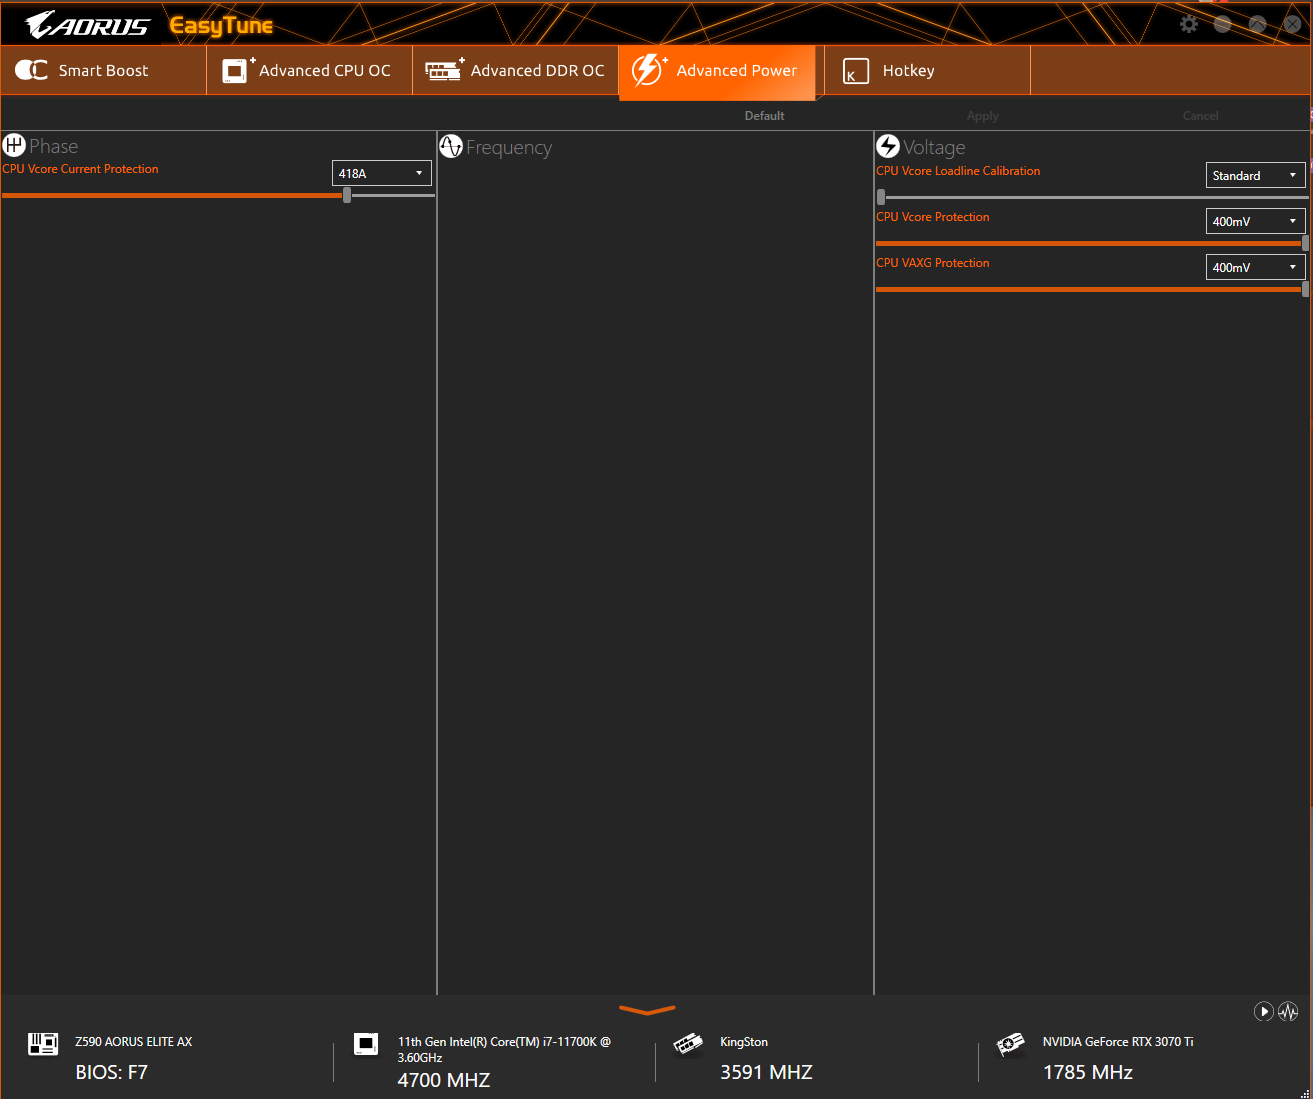Open hardware monitor waveform icon

(x=1288, y=1011)
